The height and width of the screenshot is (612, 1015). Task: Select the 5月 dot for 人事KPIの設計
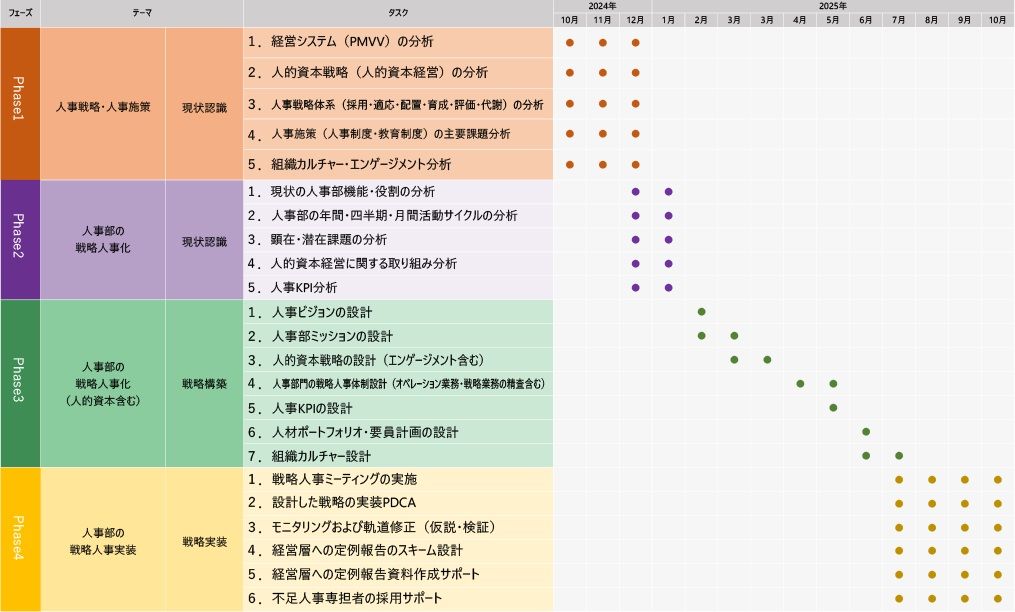coord(831,407)
